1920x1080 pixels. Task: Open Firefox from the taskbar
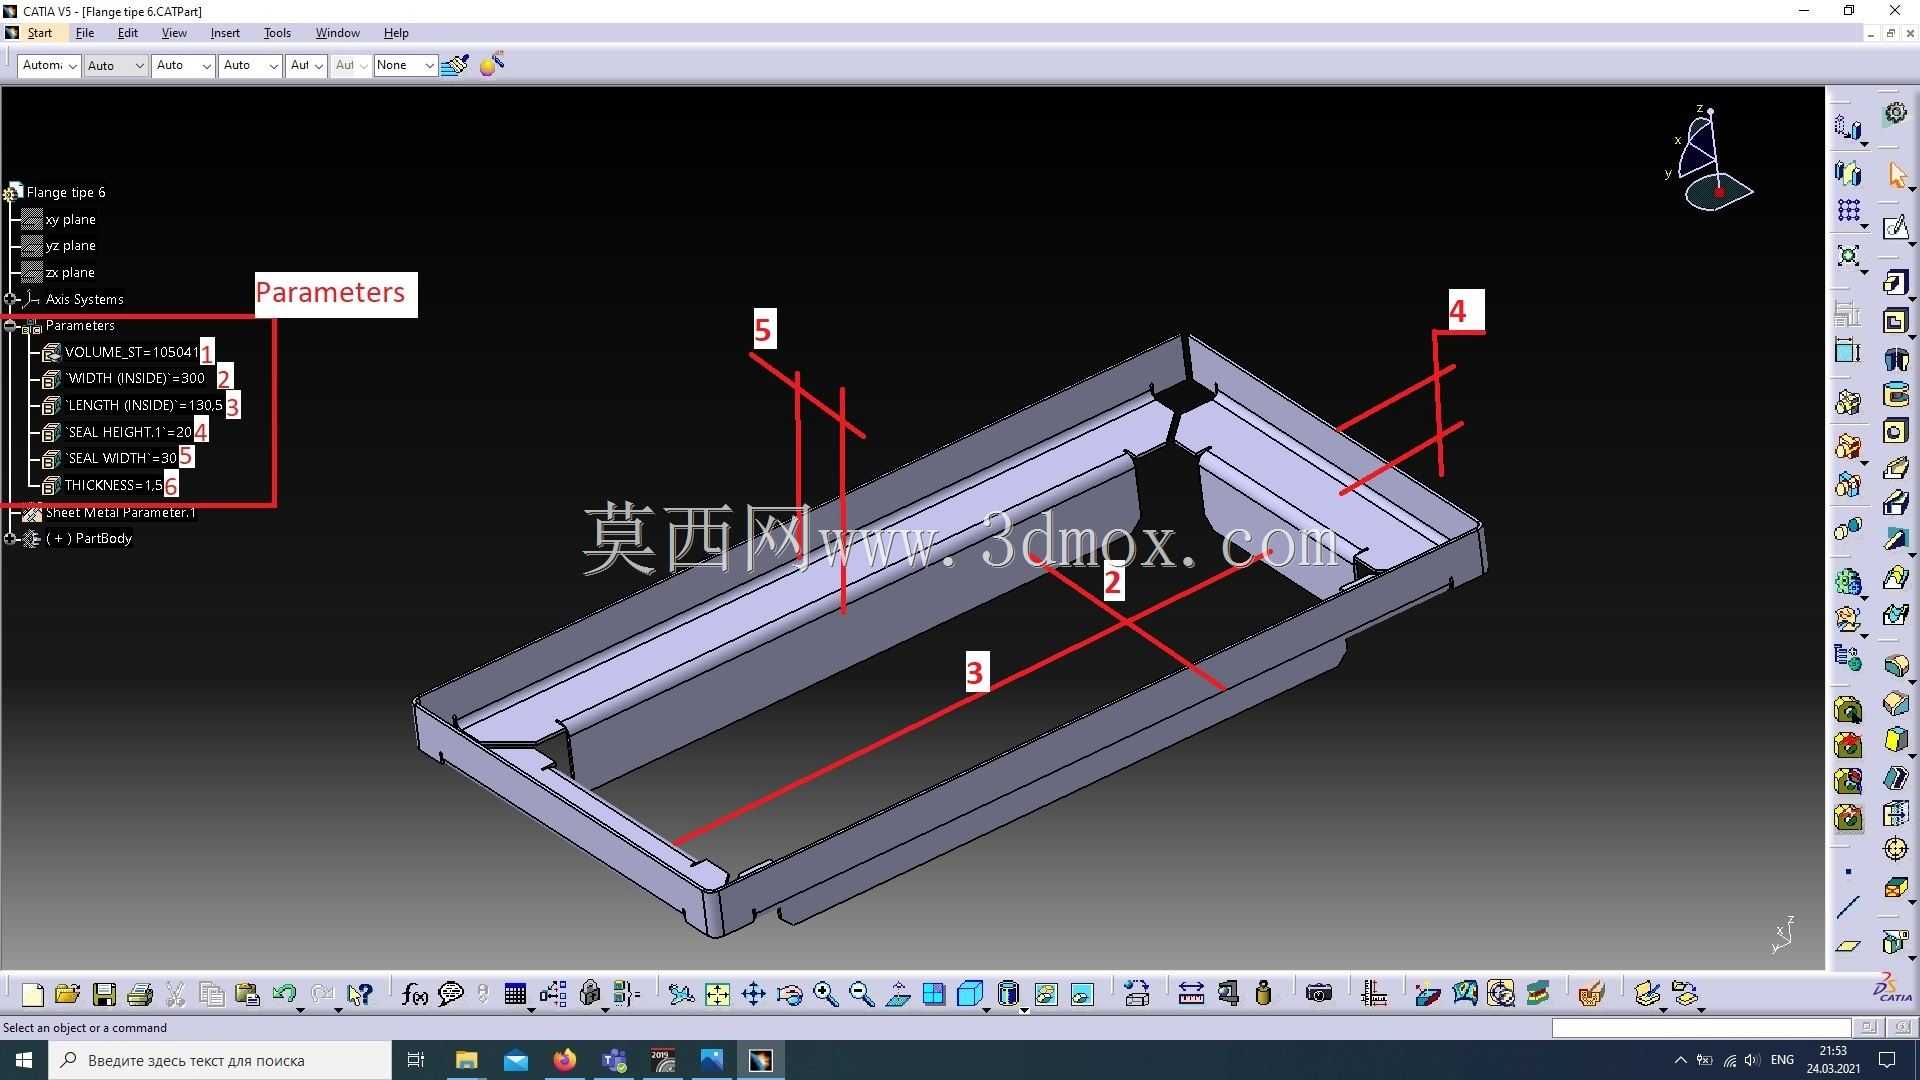pos(565,1060)
